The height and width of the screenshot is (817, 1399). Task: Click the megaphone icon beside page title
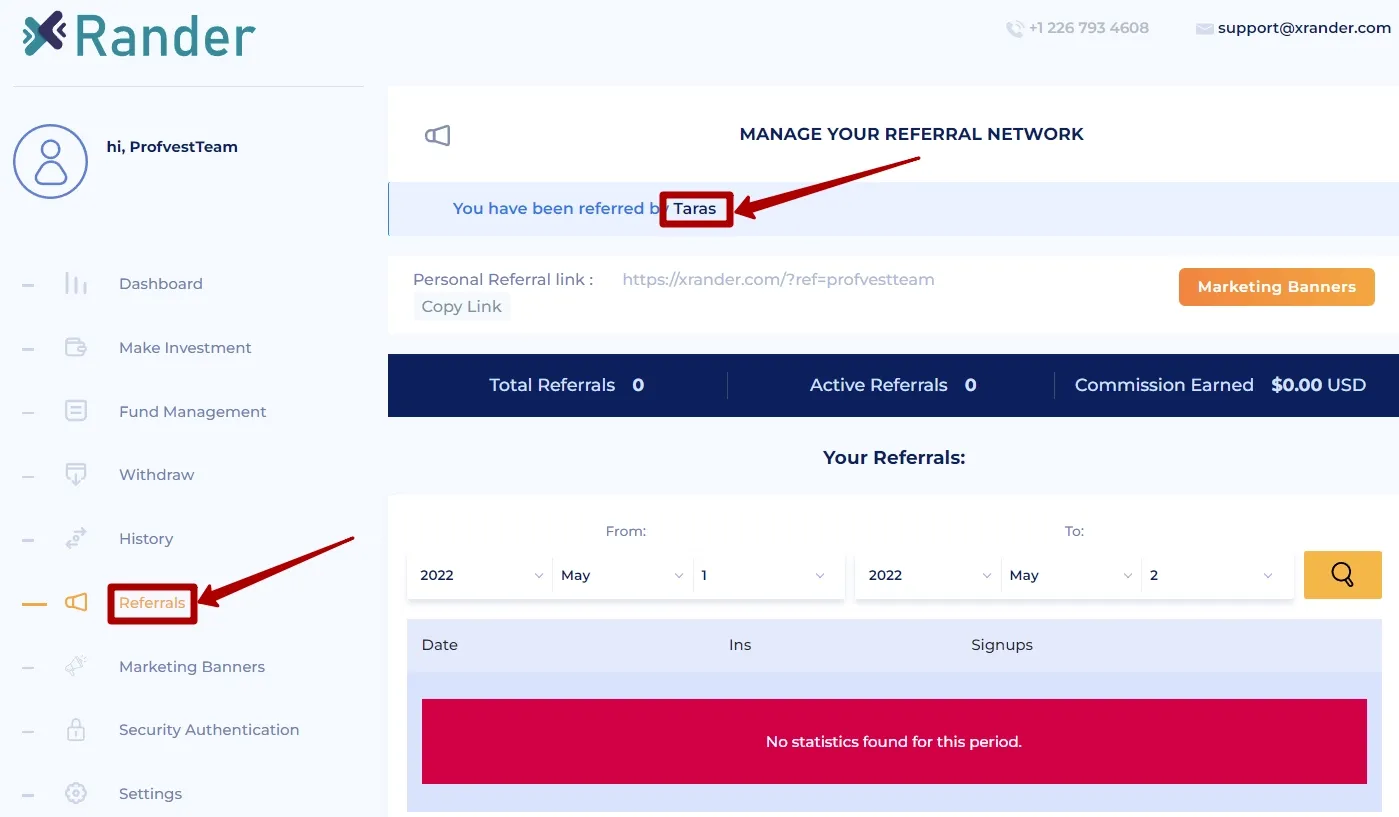coord(438,135)
